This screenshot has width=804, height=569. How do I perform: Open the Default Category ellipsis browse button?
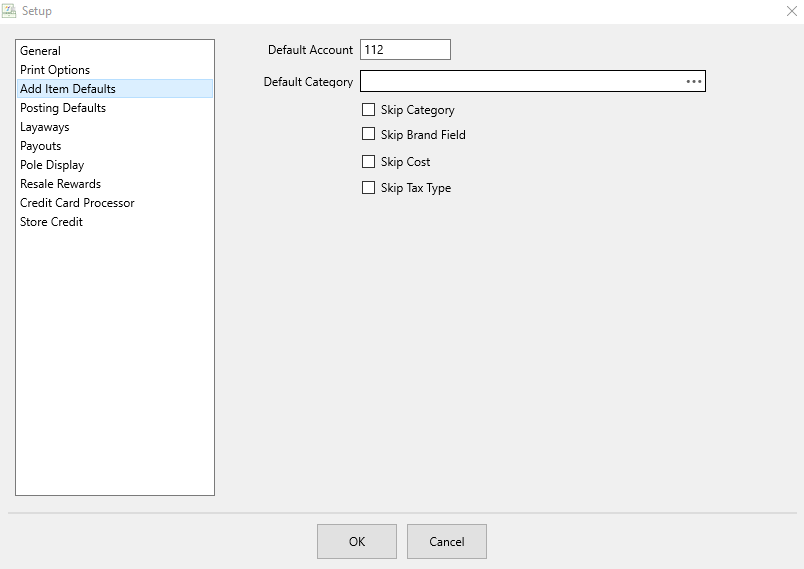click(x=693, y=82)
